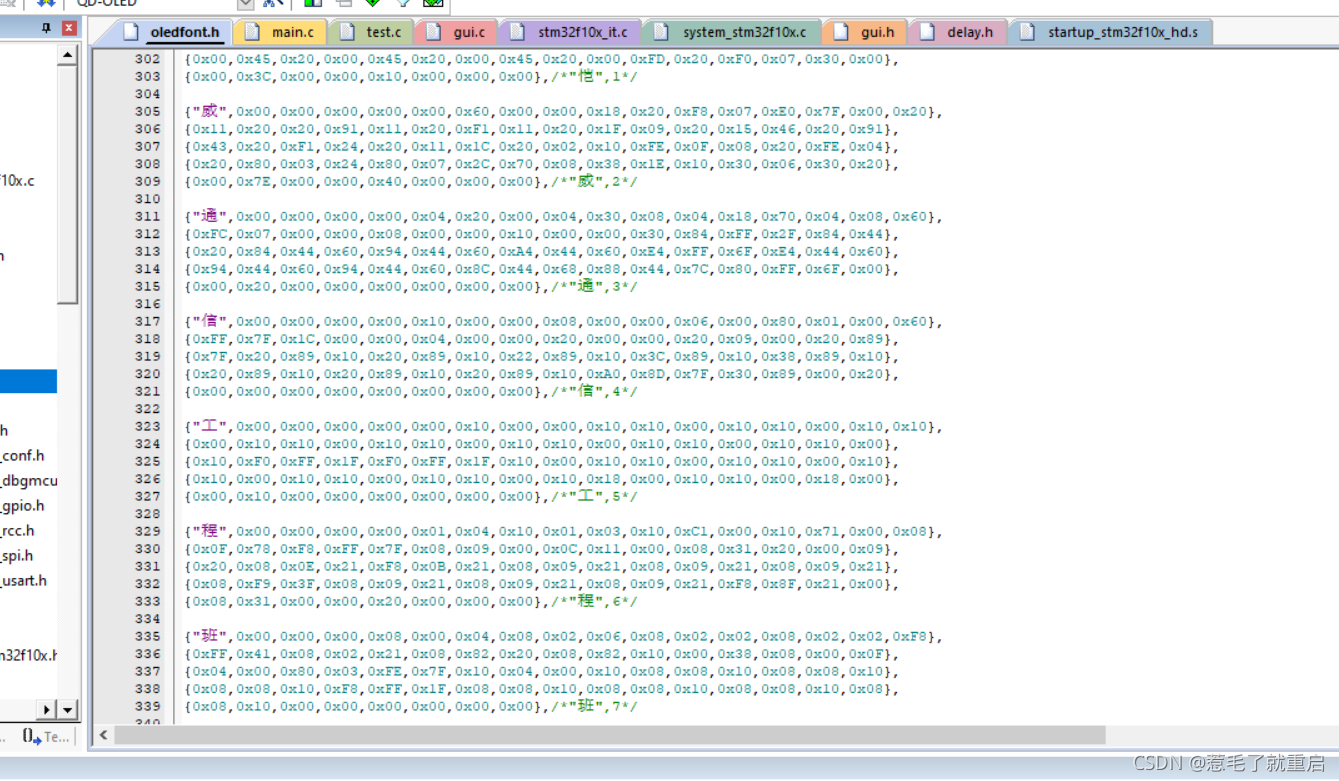Select the file ending in _conf.h
Viewport: 1339px width, 781px height.
click(x=22, y=455)
